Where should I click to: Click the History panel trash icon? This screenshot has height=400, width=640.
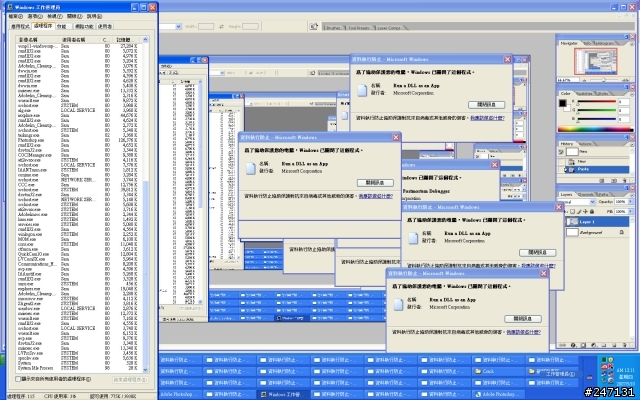click(624, 180)
